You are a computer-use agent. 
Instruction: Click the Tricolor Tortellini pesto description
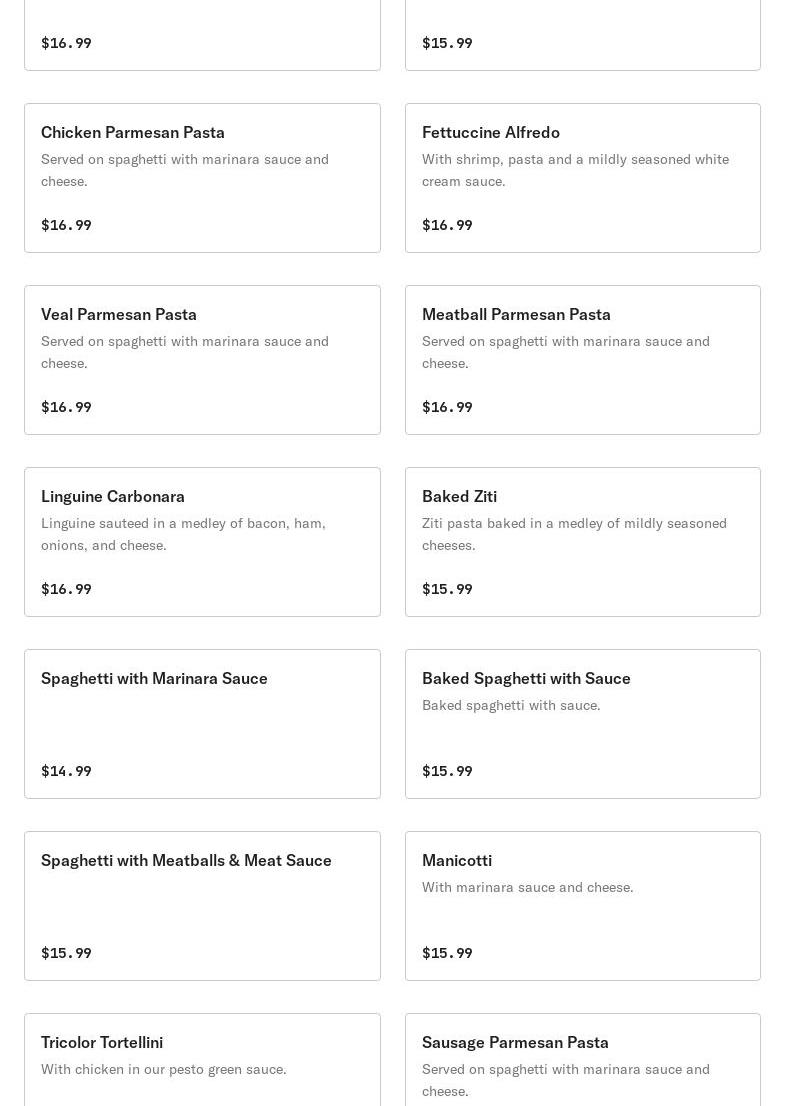pos(163,1069)
